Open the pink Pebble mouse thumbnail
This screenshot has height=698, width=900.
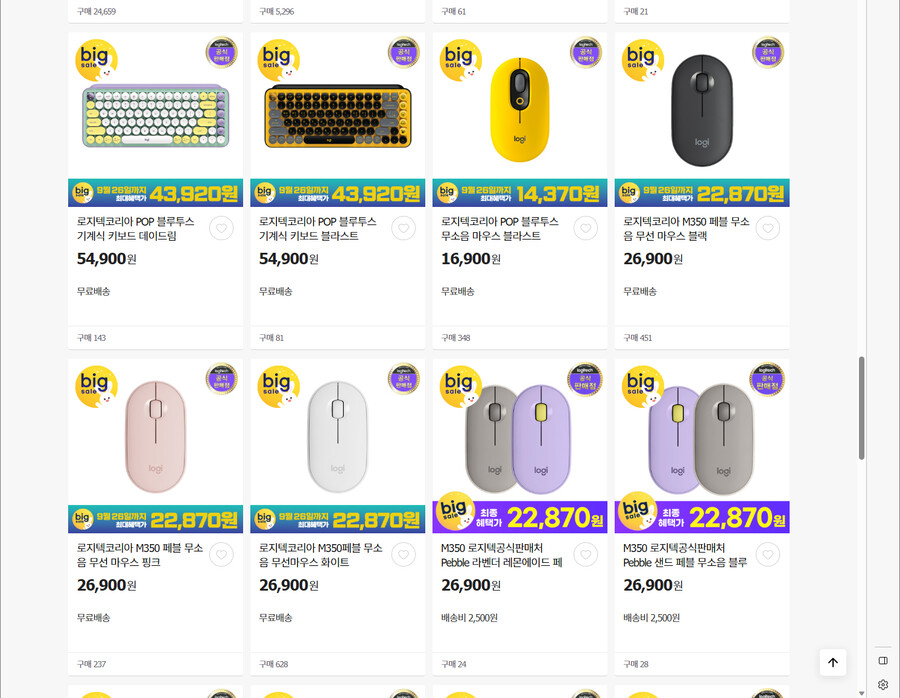[x=155, y=437]
